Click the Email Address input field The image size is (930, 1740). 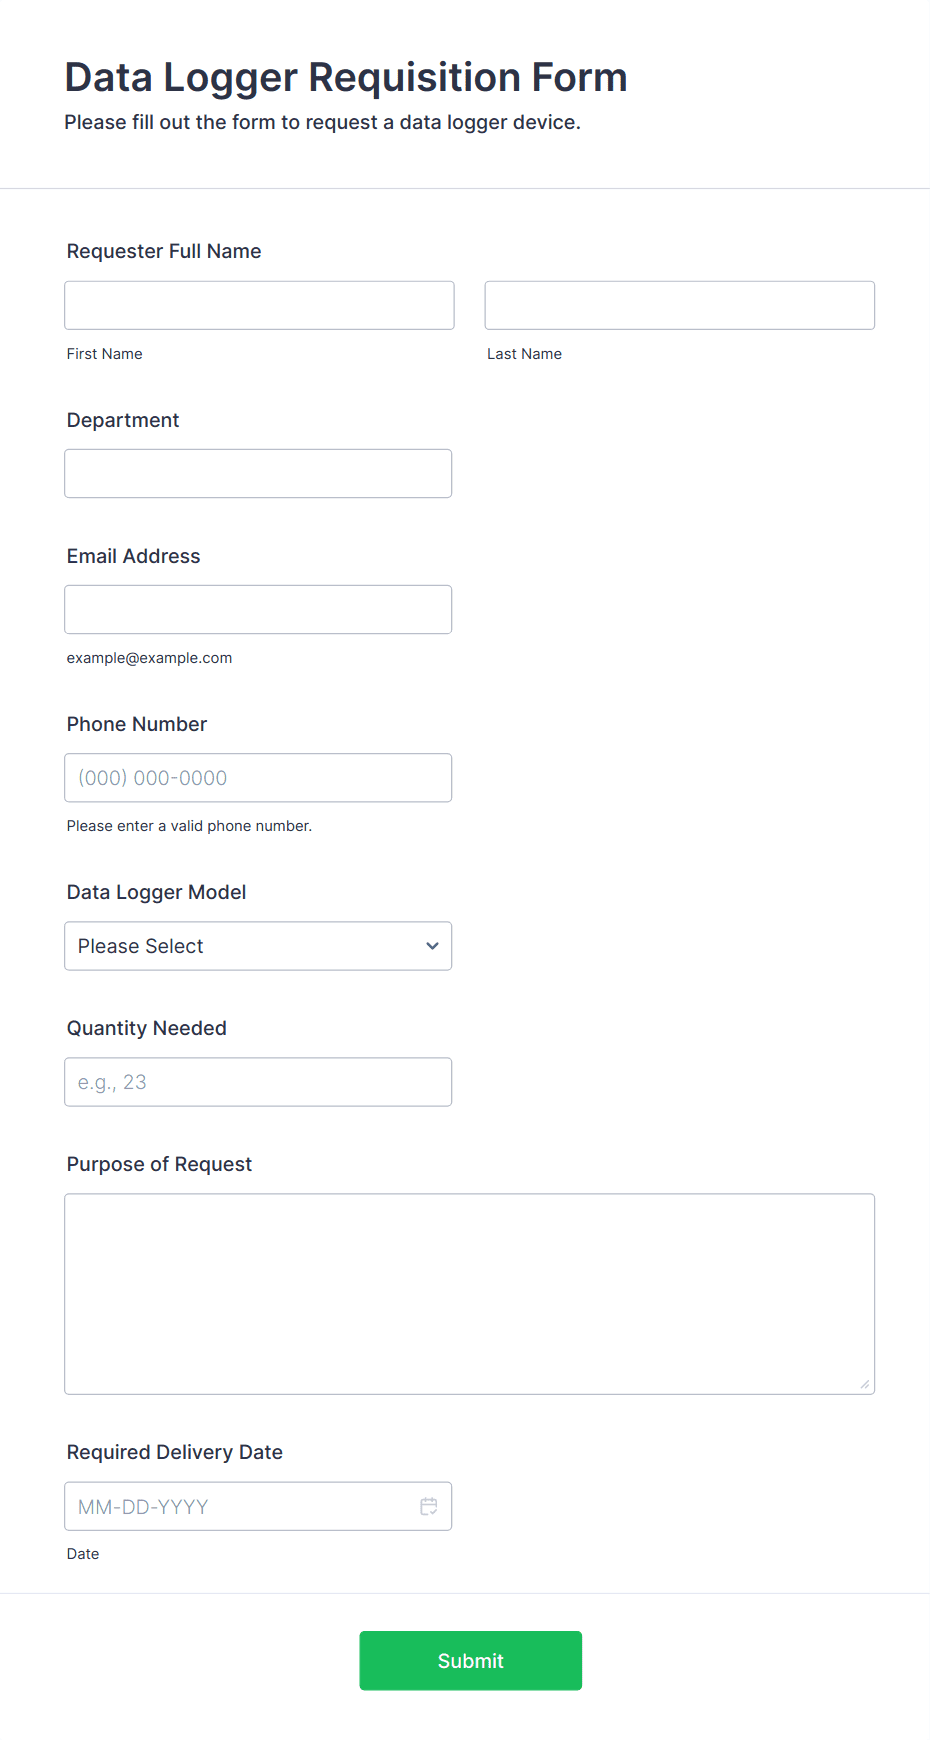point(258,609)
